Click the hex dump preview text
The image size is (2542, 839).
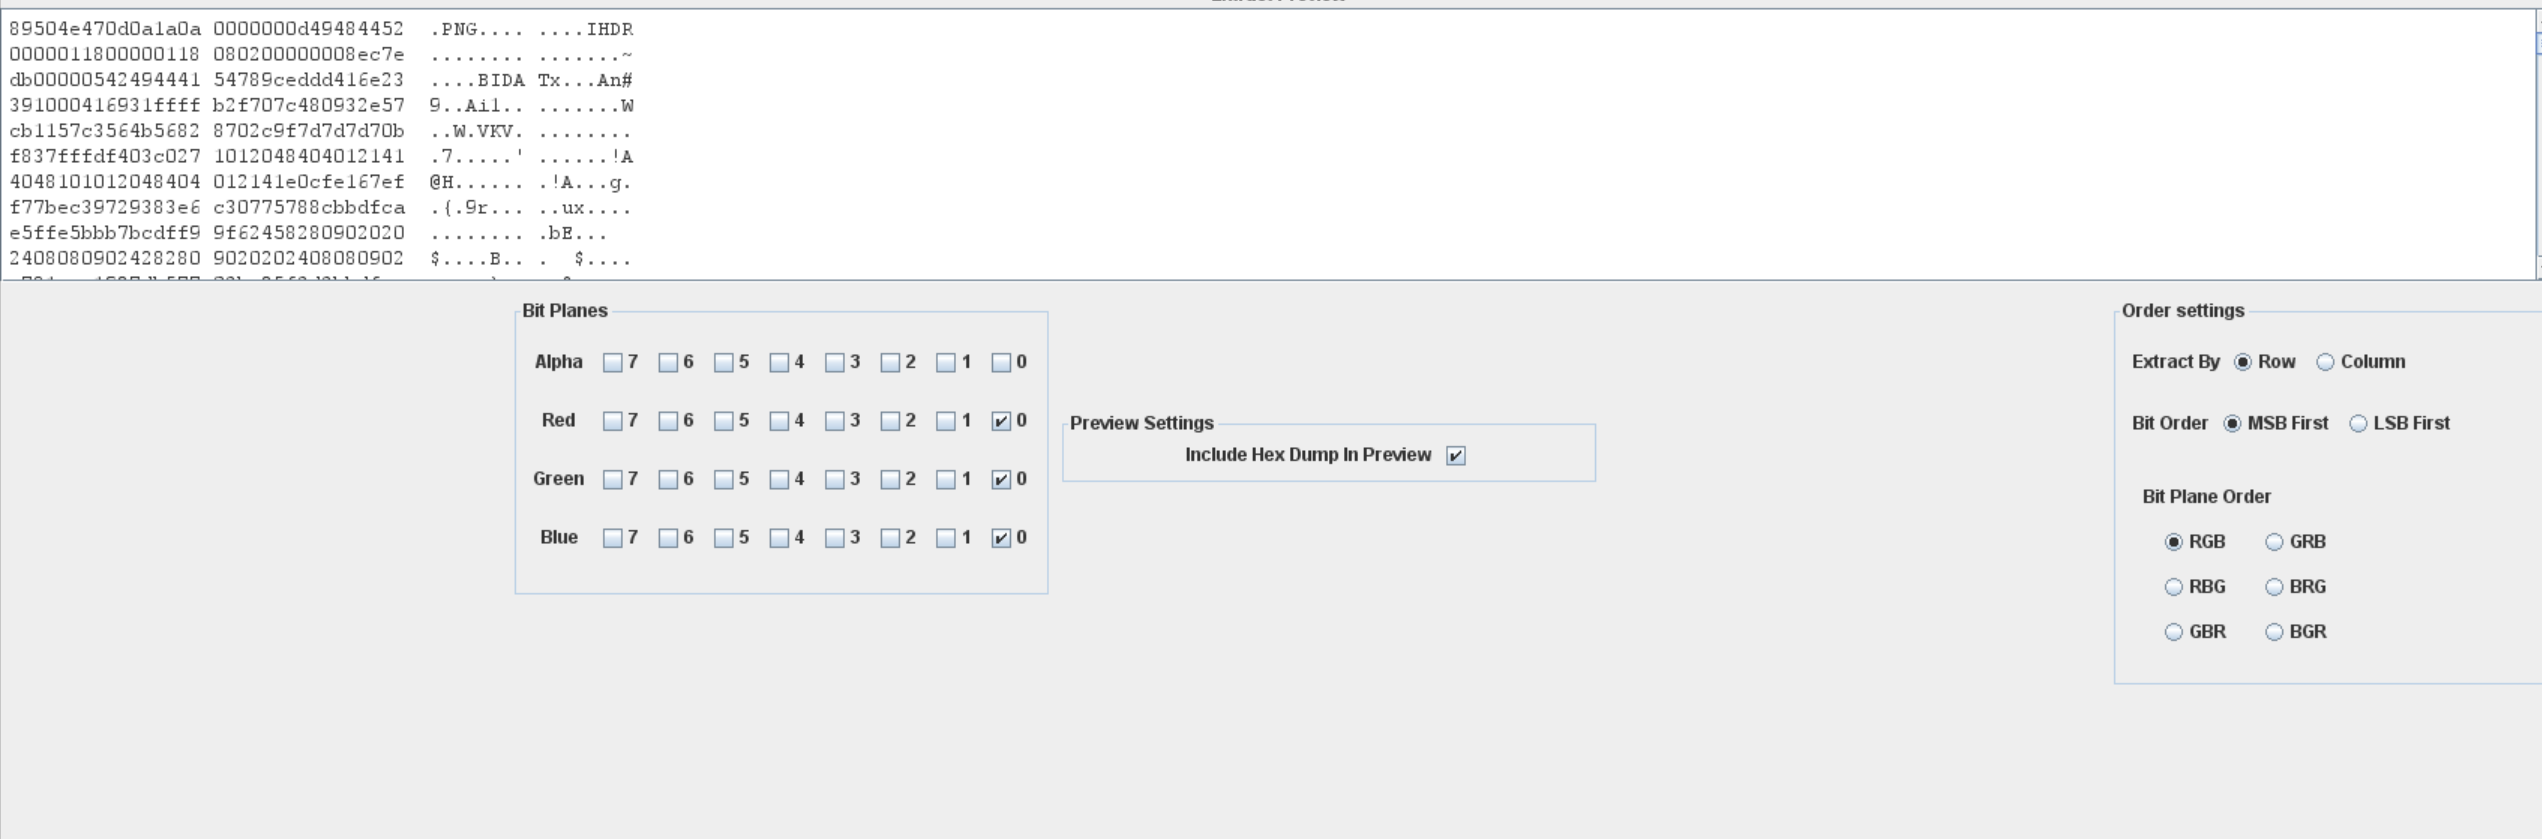1268,145
